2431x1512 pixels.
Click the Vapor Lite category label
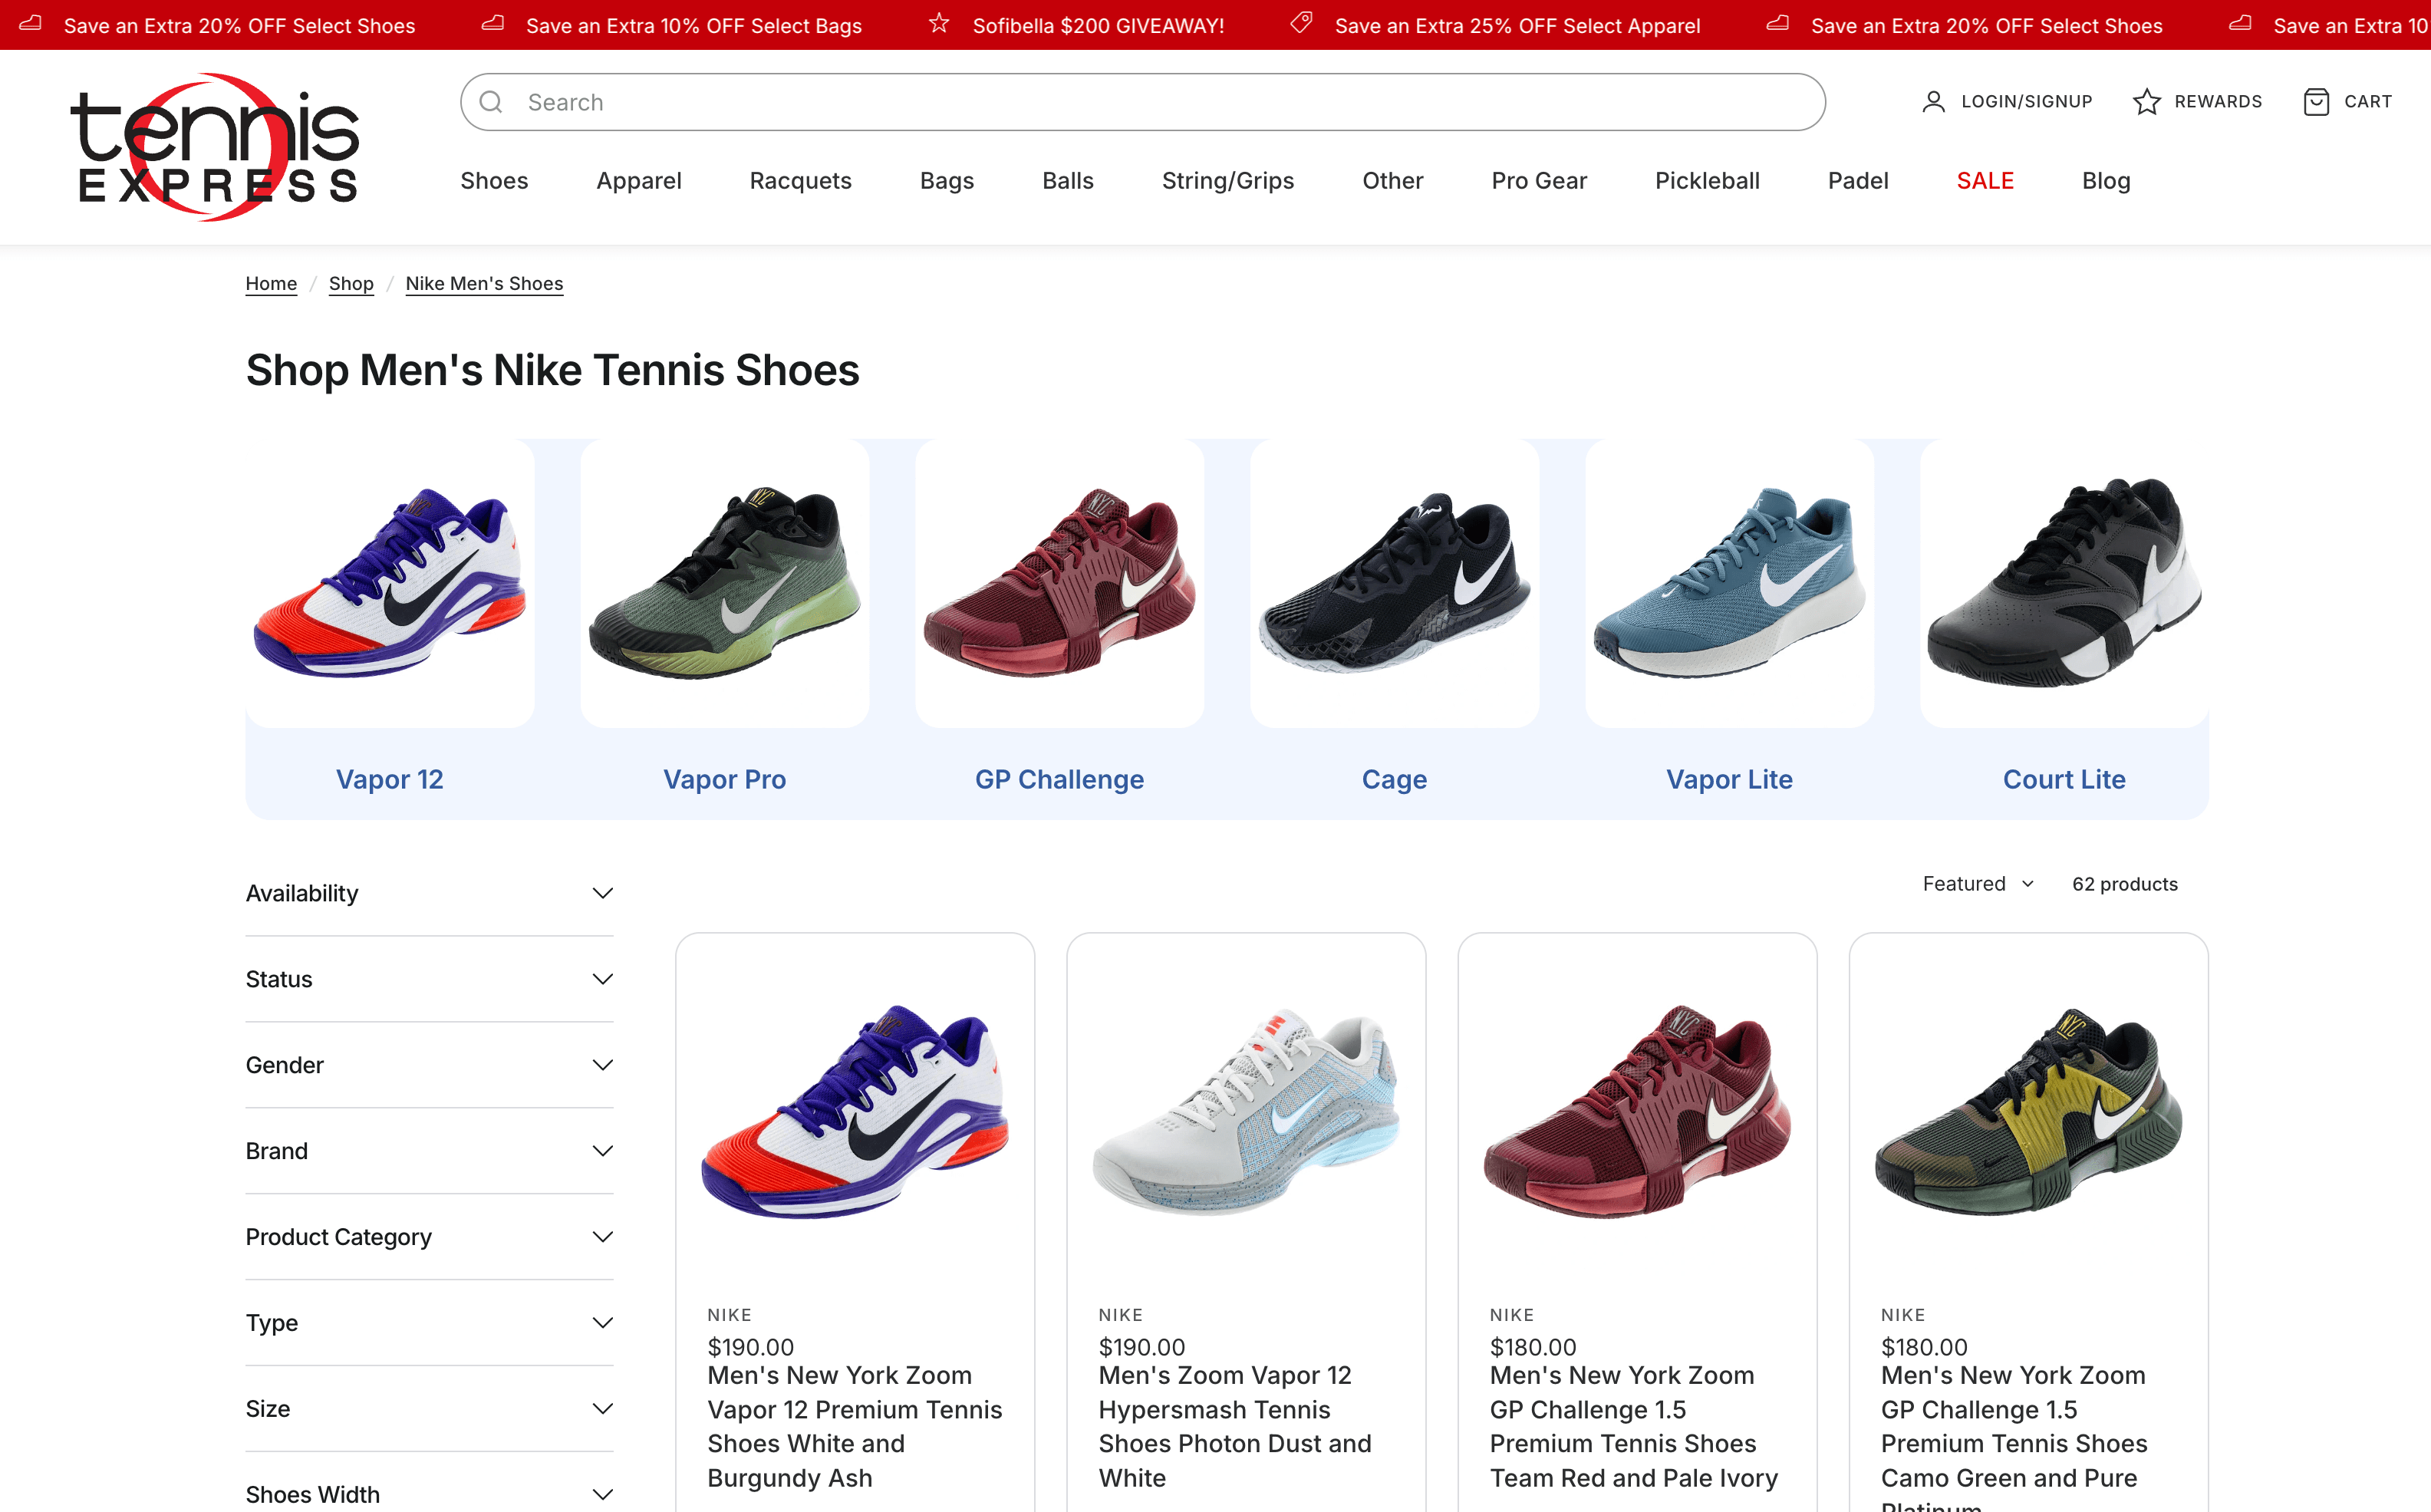[x=1729, y=779]
